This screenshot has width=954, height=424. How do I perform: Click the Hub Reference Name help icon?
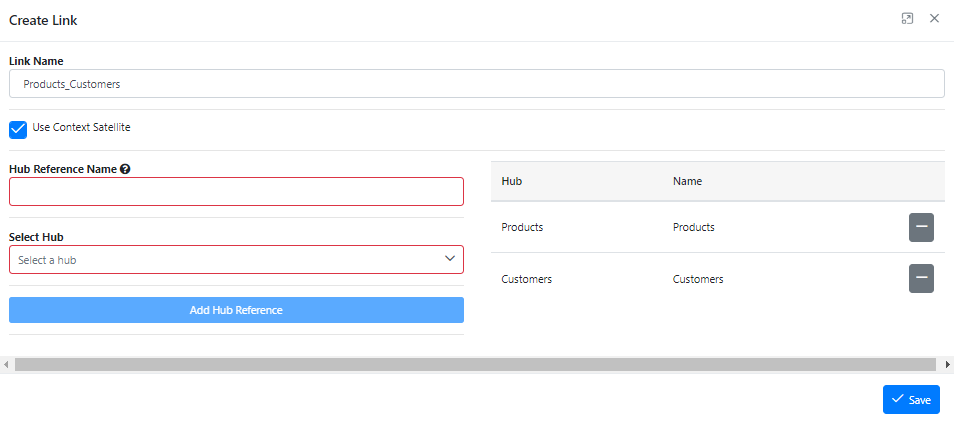125,169
